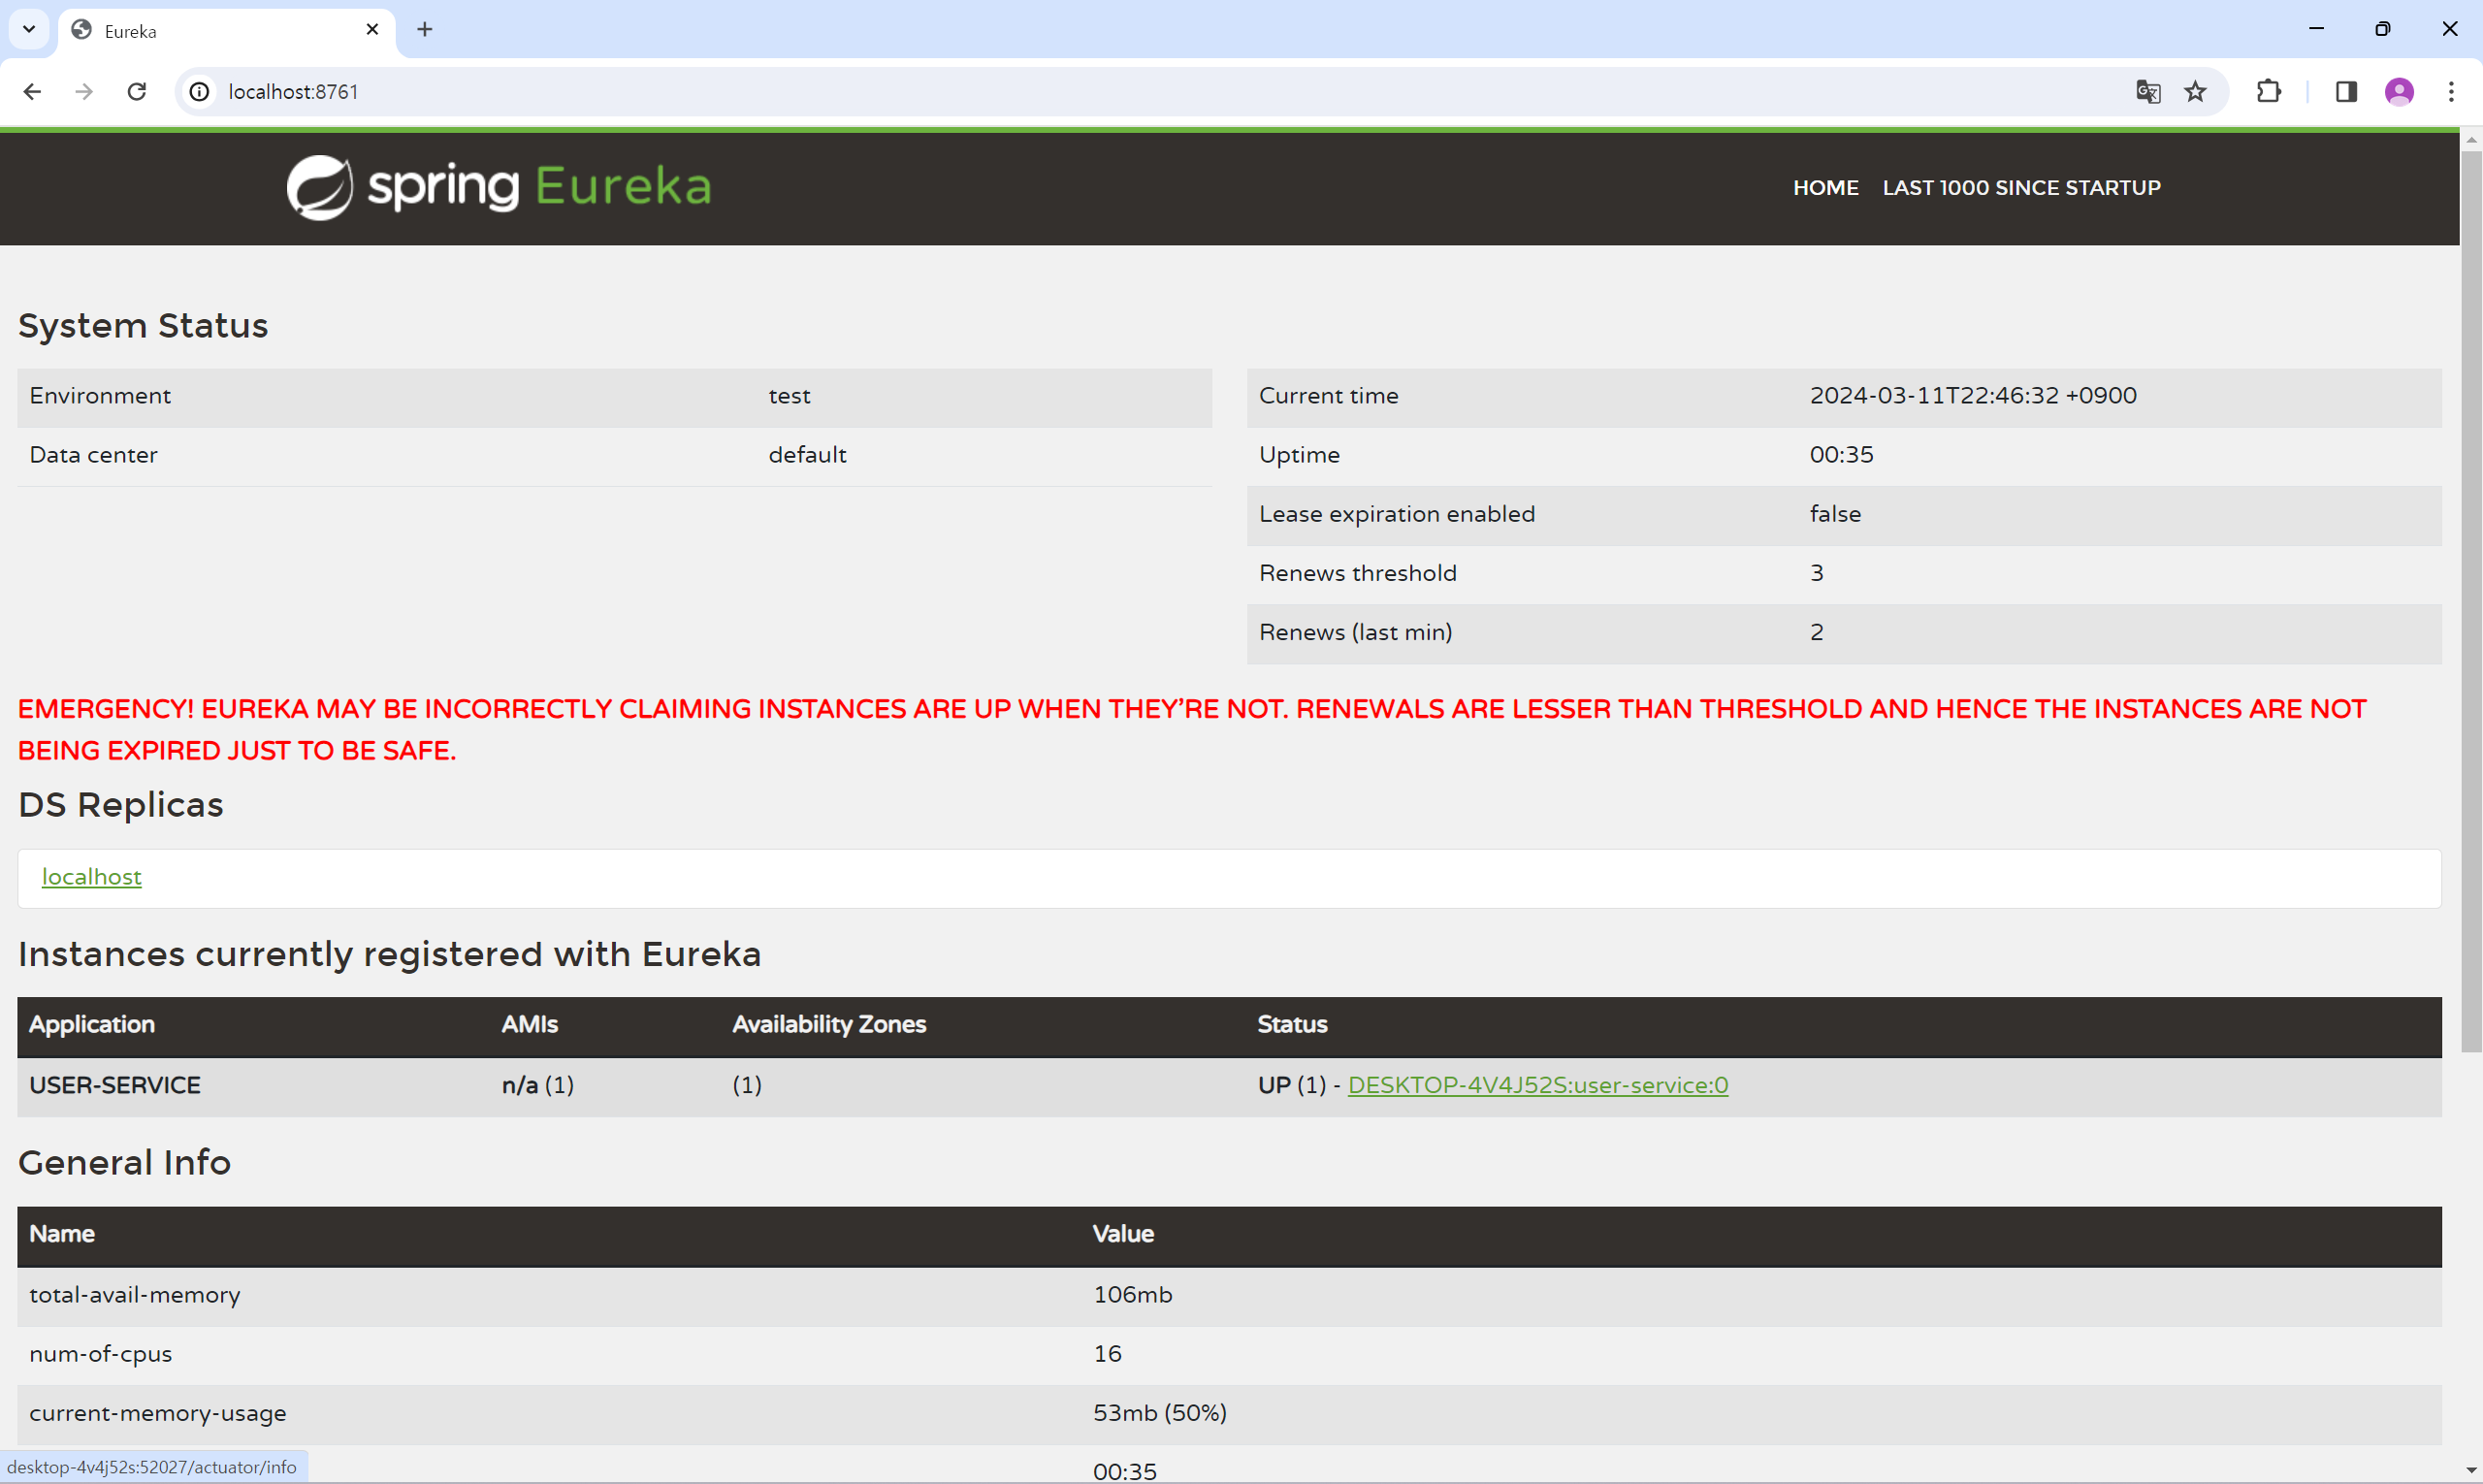Open the site information icon
The width and height of the screenshot is (2483, 1484).
click(200, 92)
